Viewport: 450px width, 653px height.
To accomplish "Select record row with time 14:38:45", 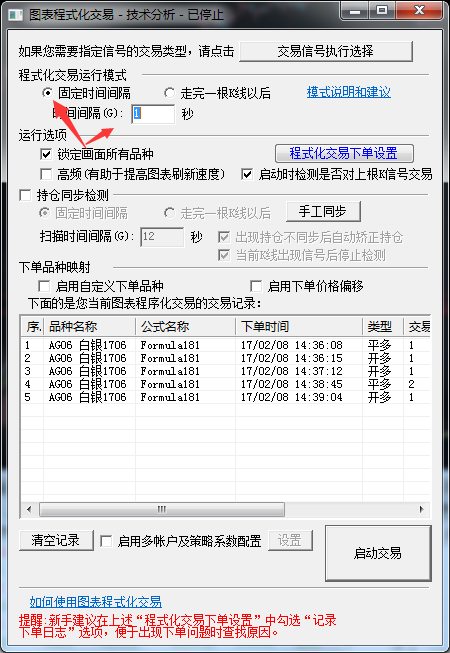I will pyautogui.click(x=226, y=384).
